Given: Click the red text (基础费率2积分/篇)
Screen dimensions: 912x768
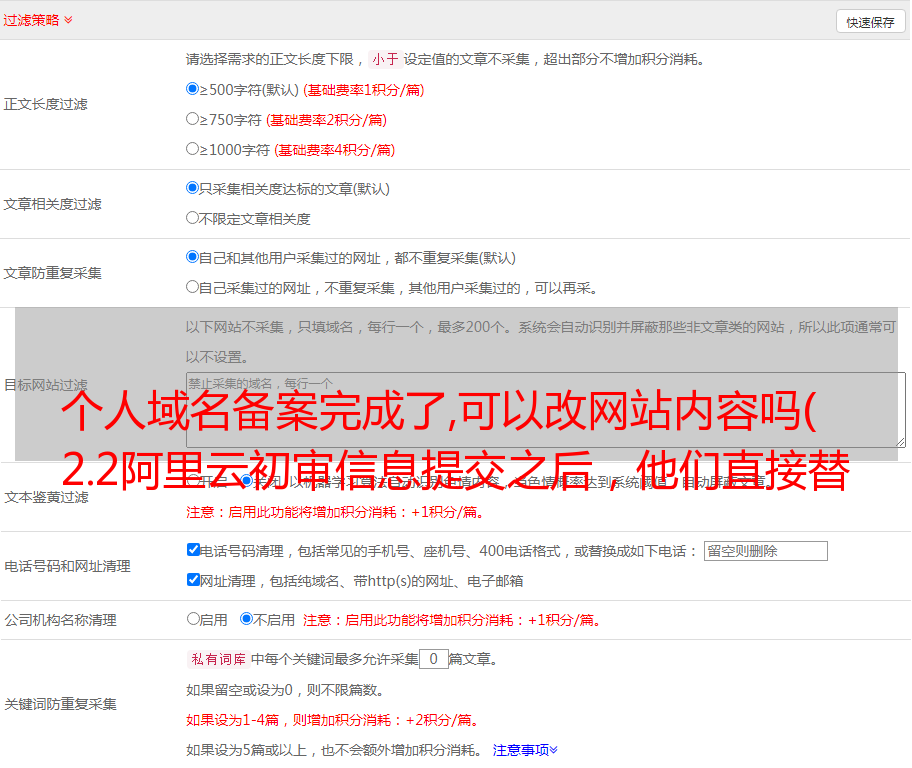Looking at the screenshot, I should 326,120.
